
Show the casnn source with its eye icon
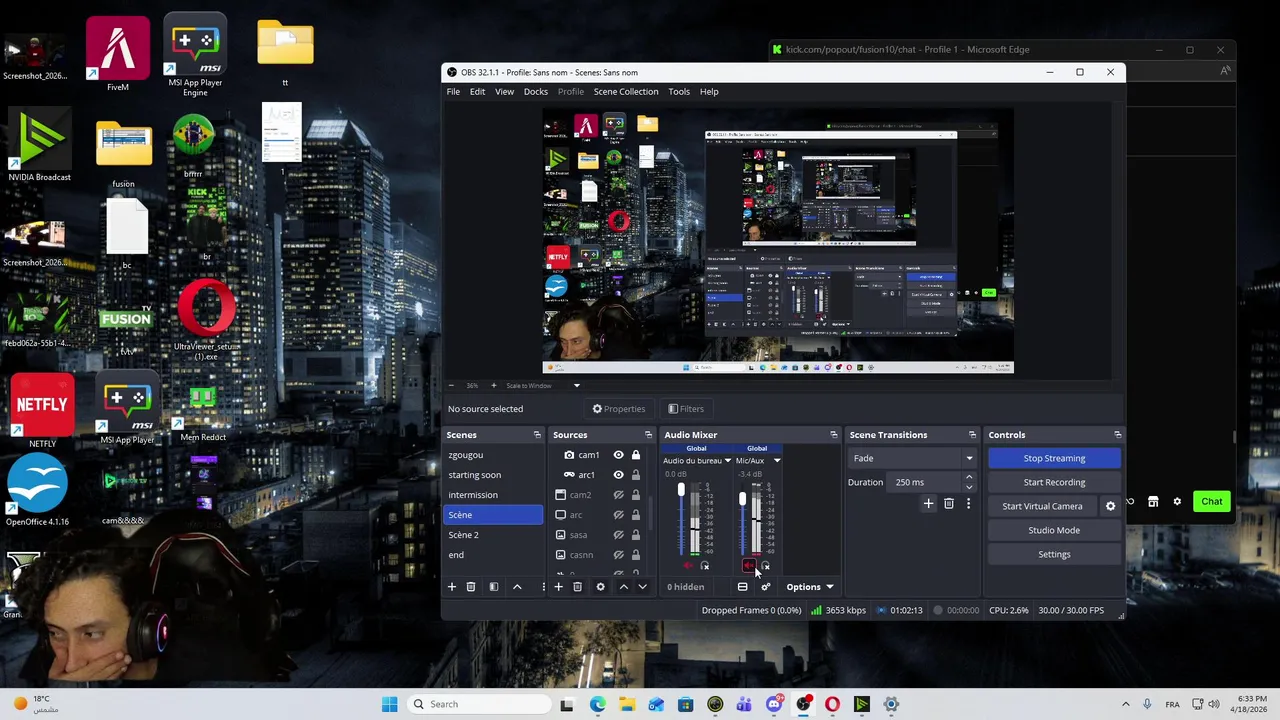(618, 555)
